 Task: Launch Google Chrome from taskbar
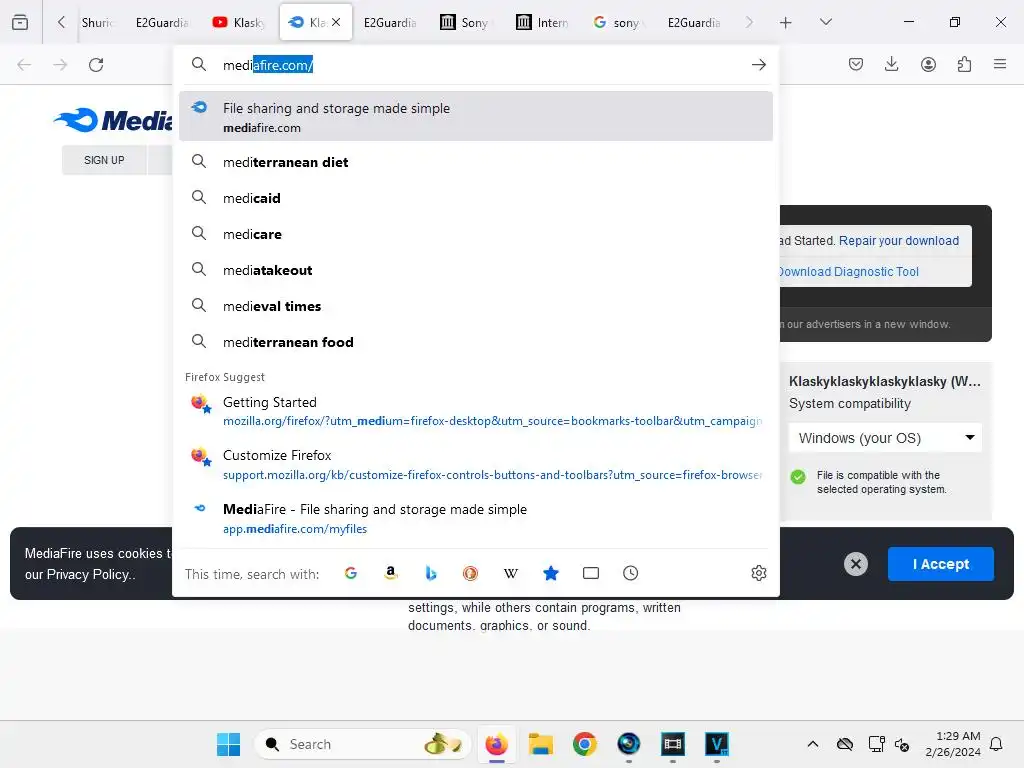pyautogui.click(x=584, y=744)
